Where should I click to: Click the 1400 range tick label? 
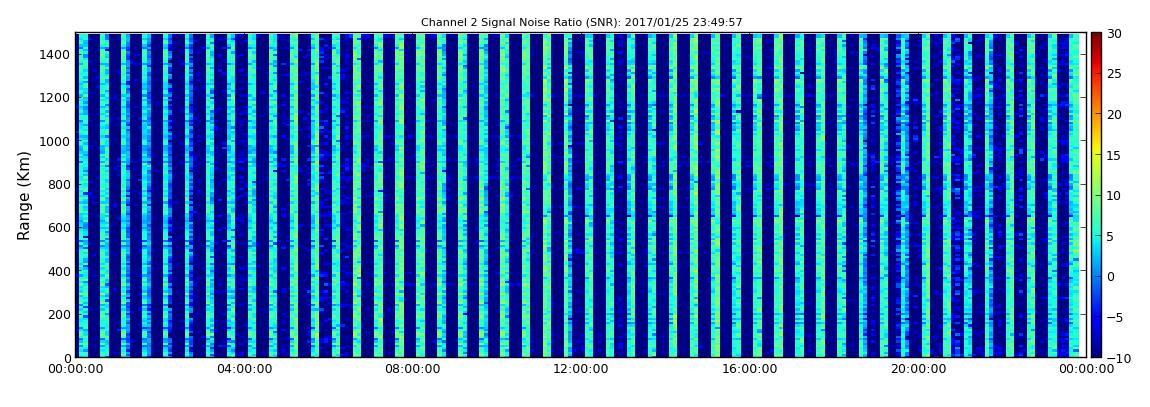point(56,54)
